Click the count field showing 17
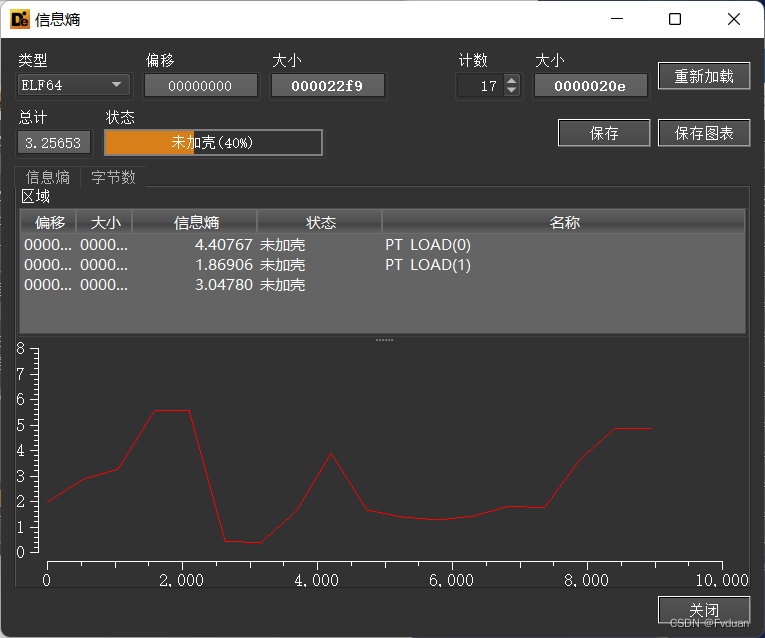The width and height of the screenshot is (765, 638). click(481, 86)
